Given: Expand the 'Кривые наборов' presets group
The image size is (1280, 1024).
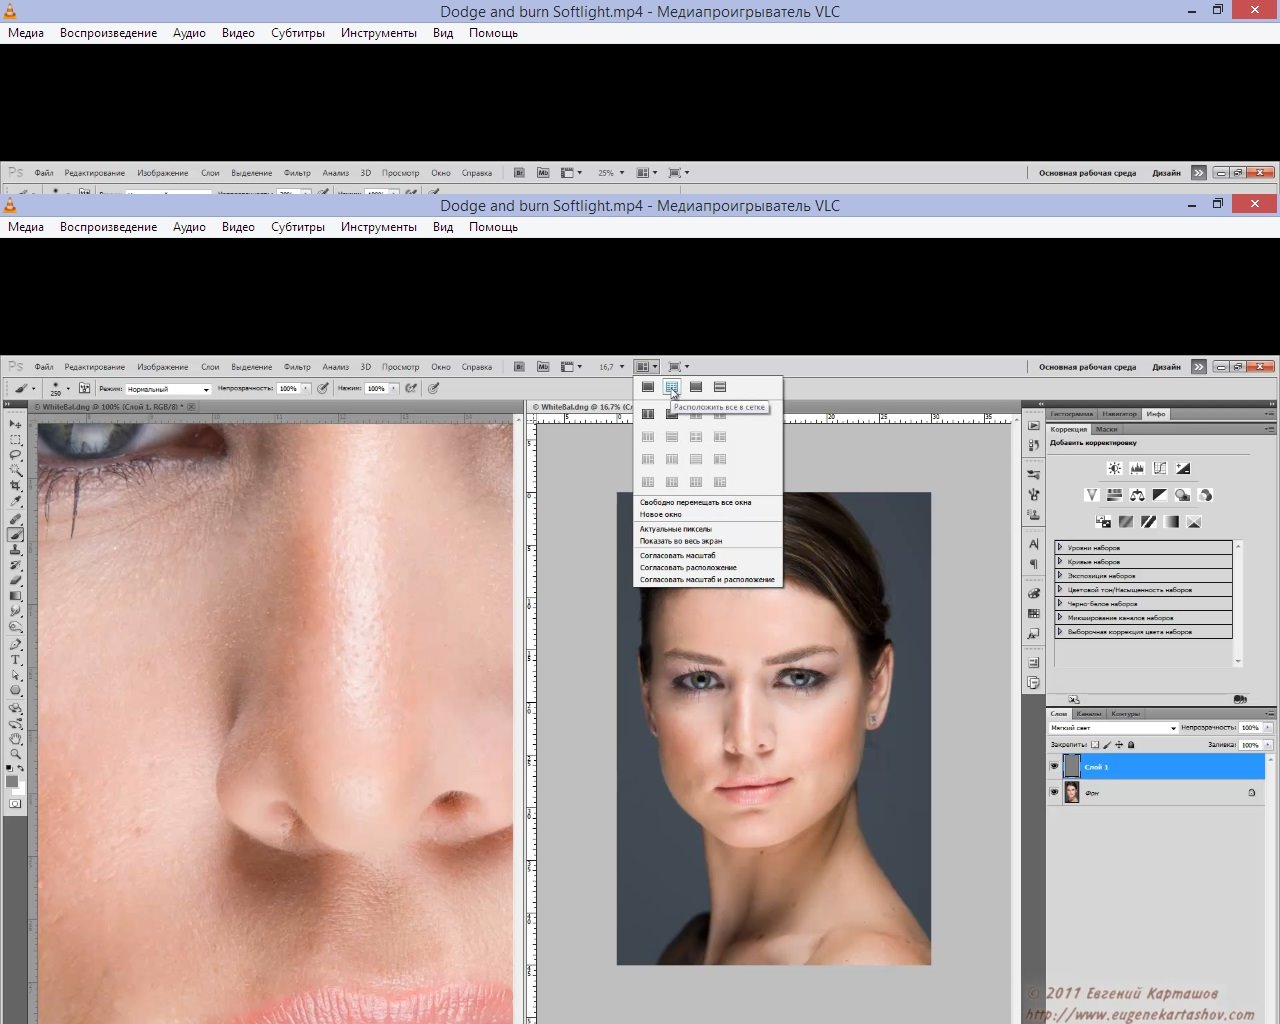Looking at the screenshot, I should click(x=1060, y=562).
